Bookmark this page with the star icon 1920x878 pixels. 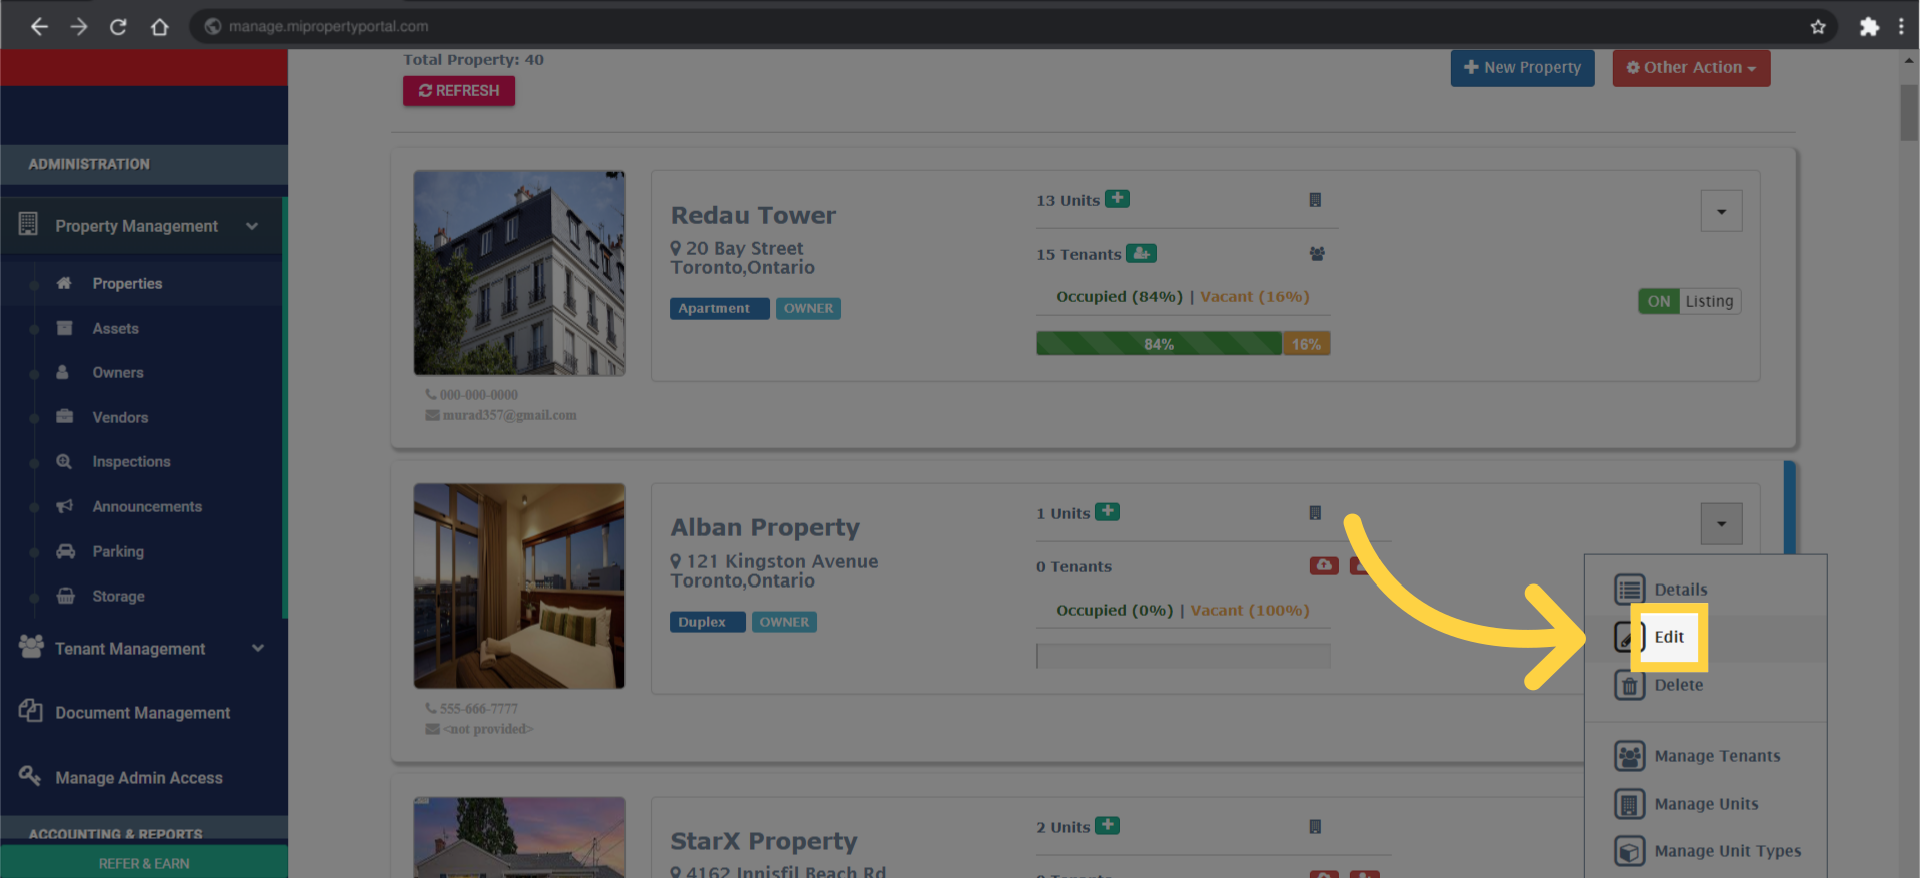[x=1818, y=27]
